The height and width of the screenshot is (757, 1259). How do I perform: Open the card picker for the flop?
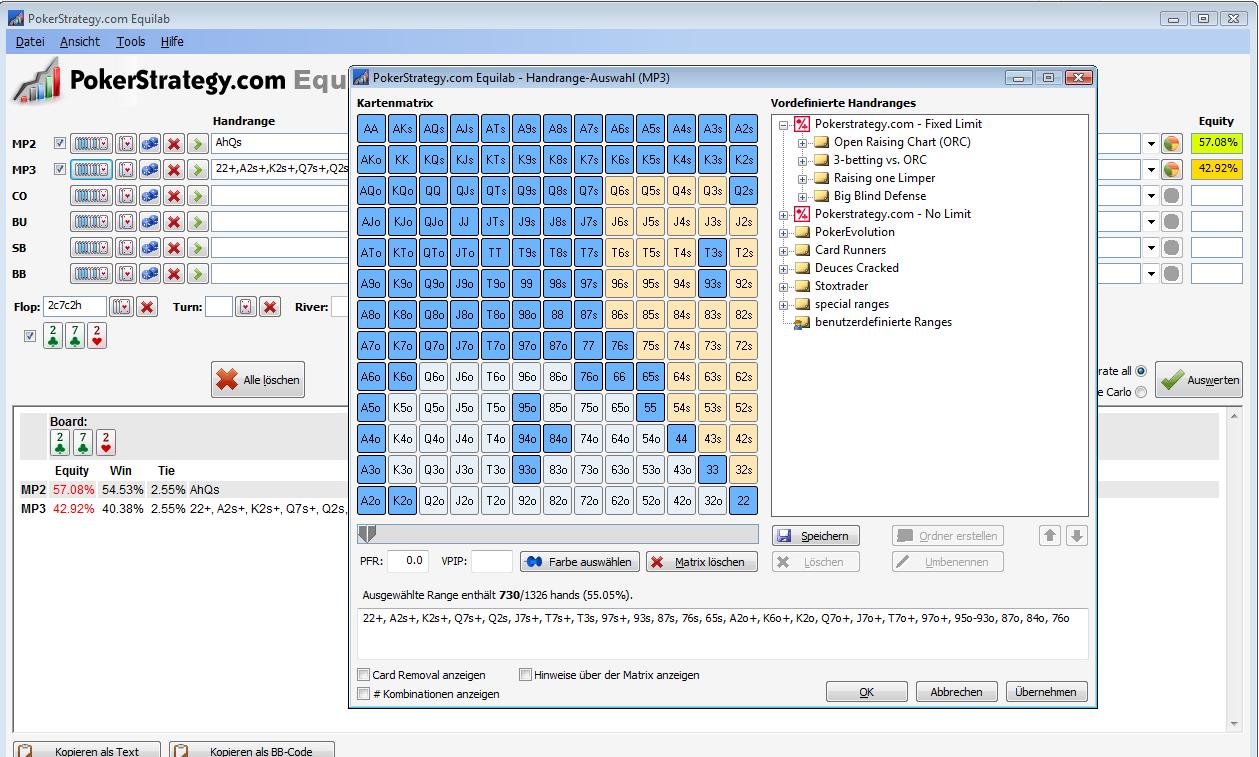pyautogui.click(x=122, y=307)
